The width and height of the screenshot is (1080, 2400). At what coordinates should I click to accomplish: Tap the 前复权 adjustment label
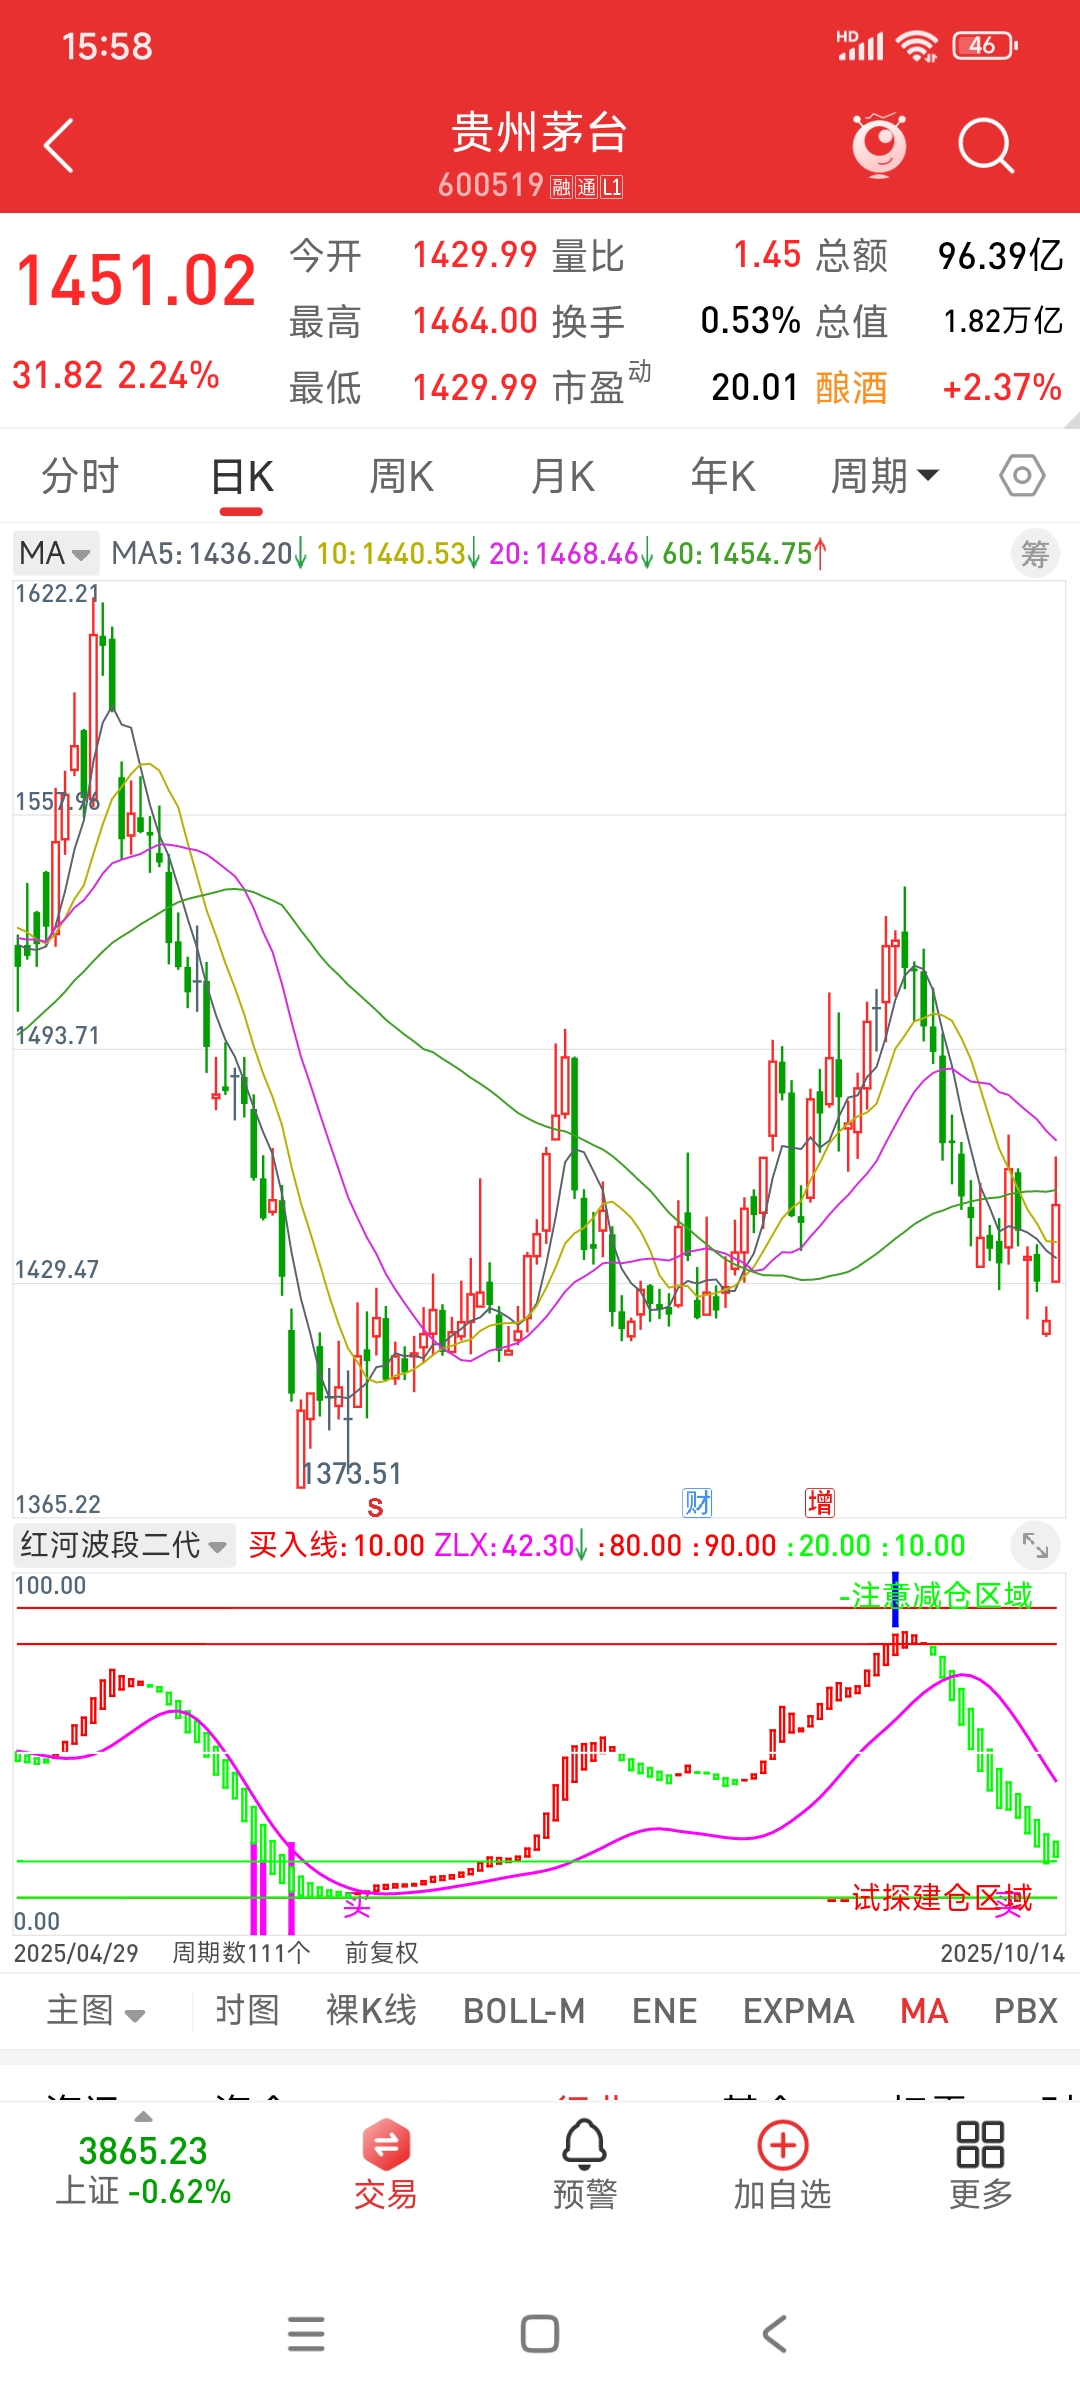tap(382, 1952)
